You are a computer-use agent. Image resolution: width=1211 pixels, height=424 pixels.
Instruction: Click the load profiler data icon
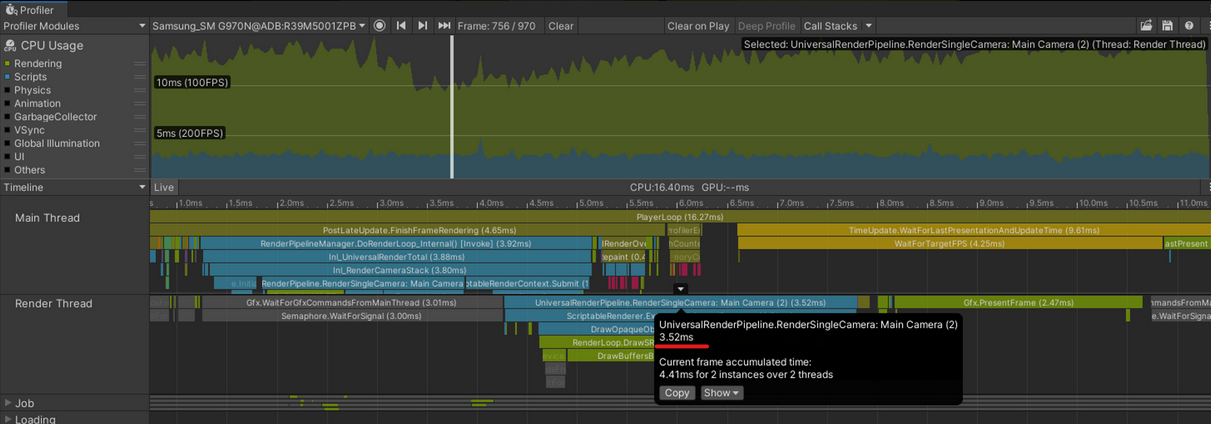tap(1147, 26)
